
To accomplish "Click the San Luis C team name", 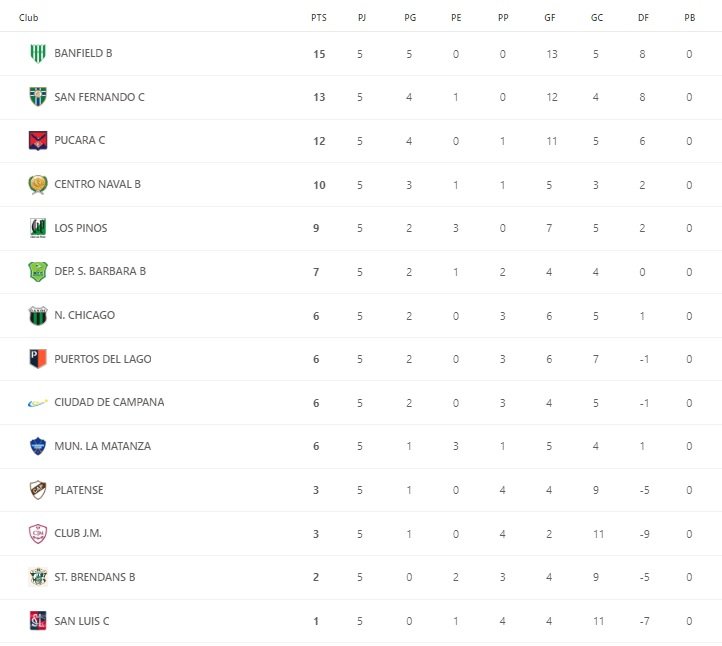I will (82, 621).
